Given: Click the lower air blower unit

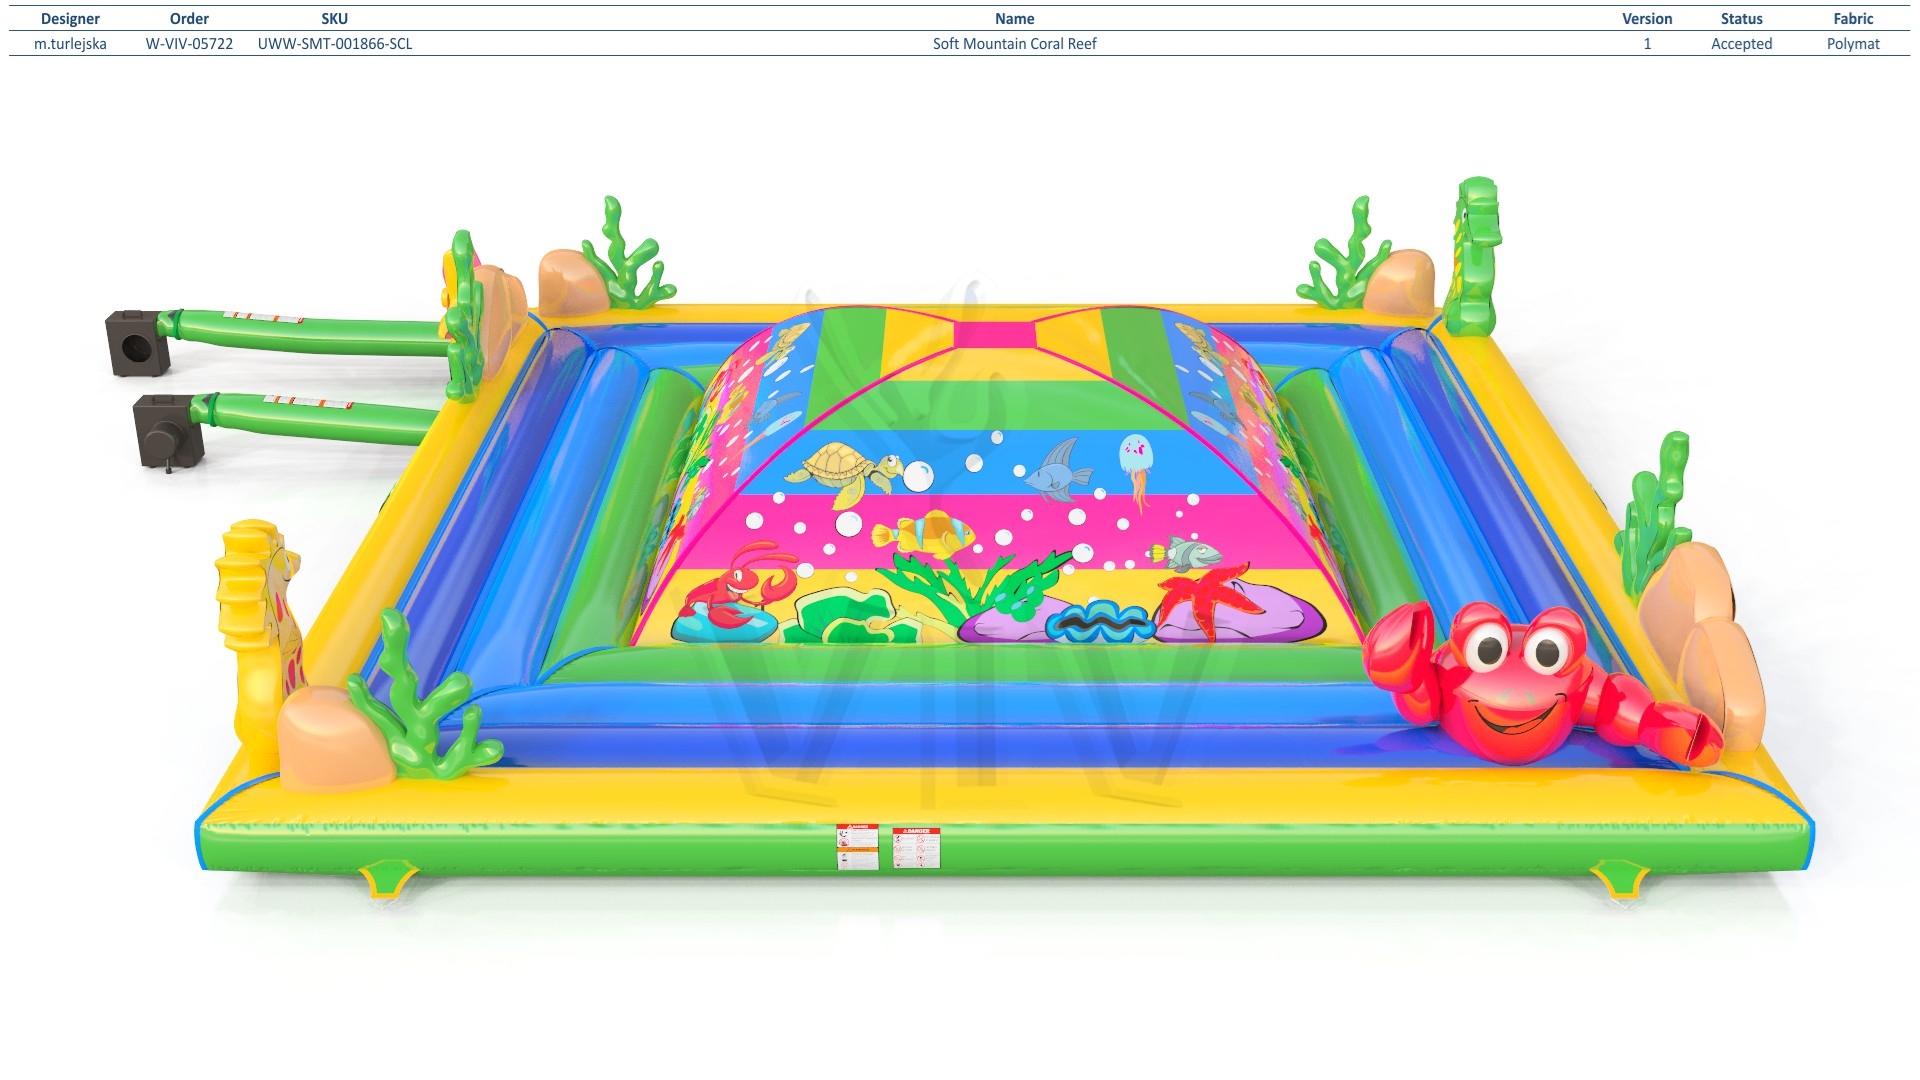Looking at the screenshot, I should 168,431.
